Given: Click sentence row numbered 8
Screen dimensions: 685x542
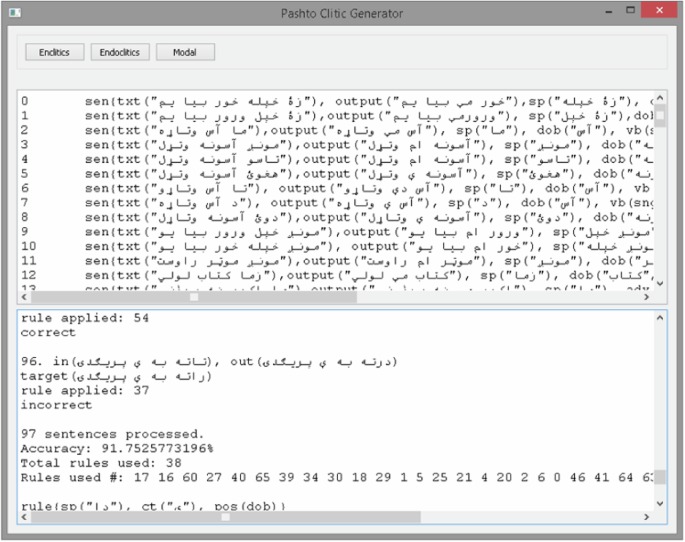Looking at the screenshot, I should click(x=336, y=217).
